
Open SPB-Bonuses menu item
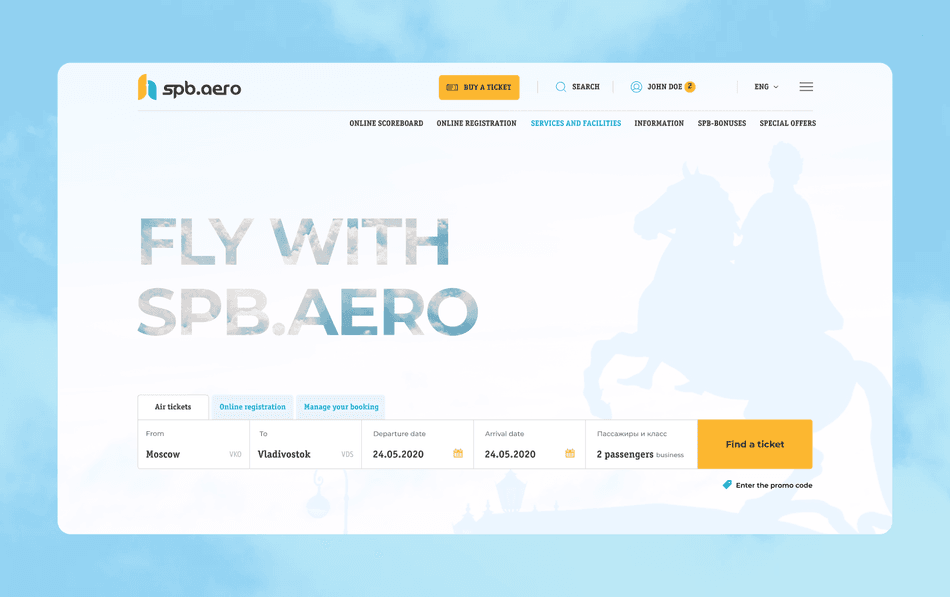[722, 123]
